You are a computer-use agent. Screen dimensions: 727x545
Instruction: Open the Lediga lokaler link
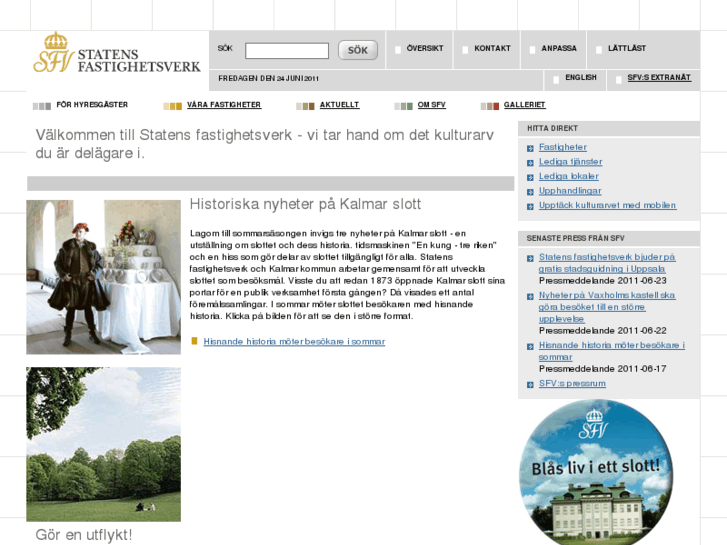point(568,176)
